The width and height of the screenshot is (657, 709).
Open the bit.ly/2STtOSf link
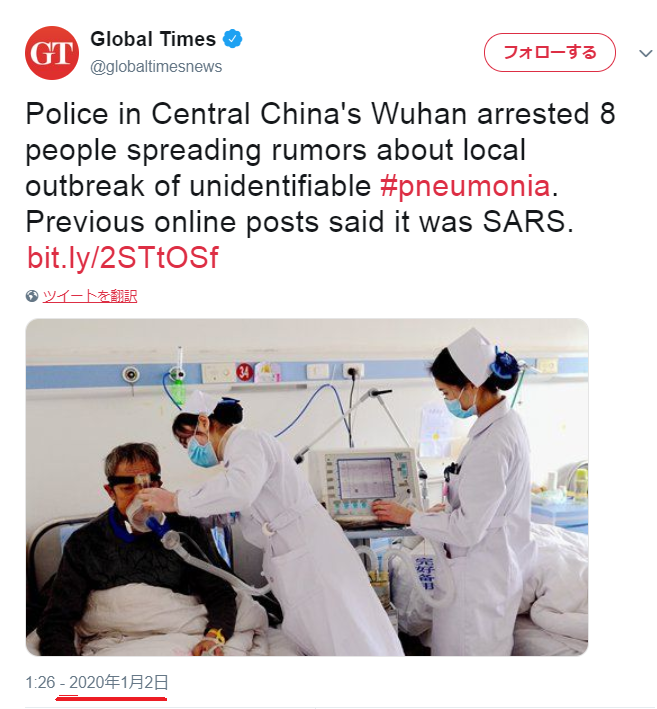pyautogui.click(x=123, y=258)
